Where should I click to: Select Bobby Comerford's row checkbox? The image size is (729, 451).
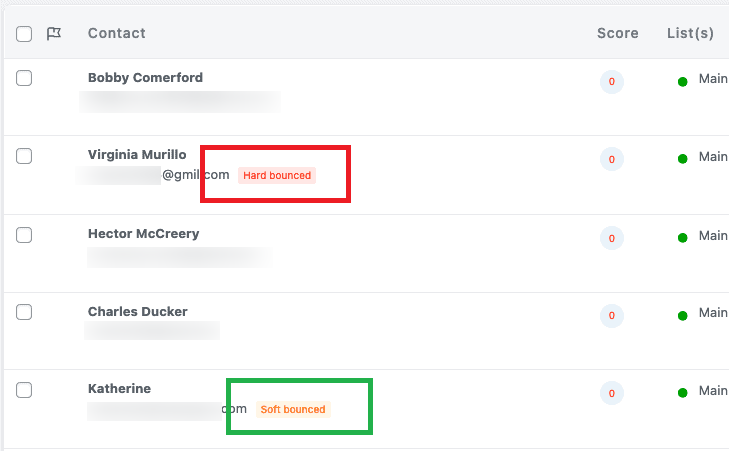tap(24, 78)
